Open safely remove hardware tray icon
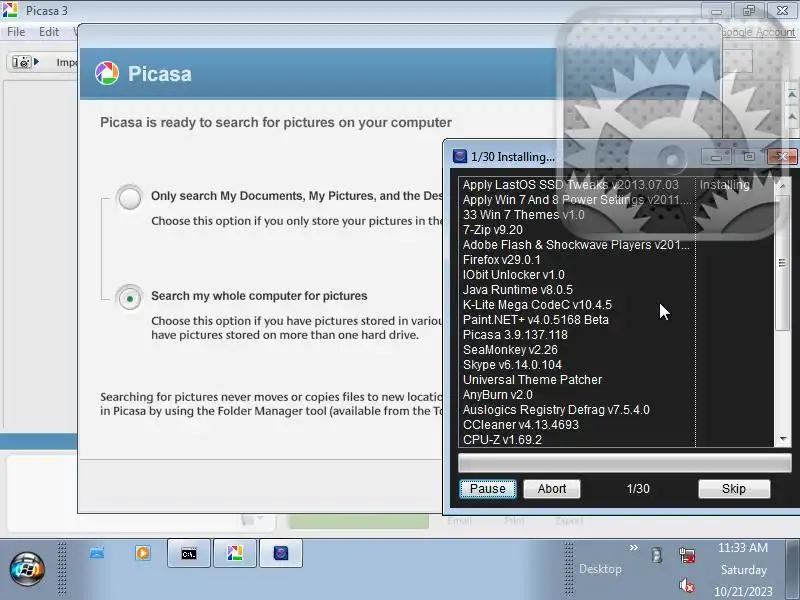Screen dimensions: 800x600 tap(657, 555)
